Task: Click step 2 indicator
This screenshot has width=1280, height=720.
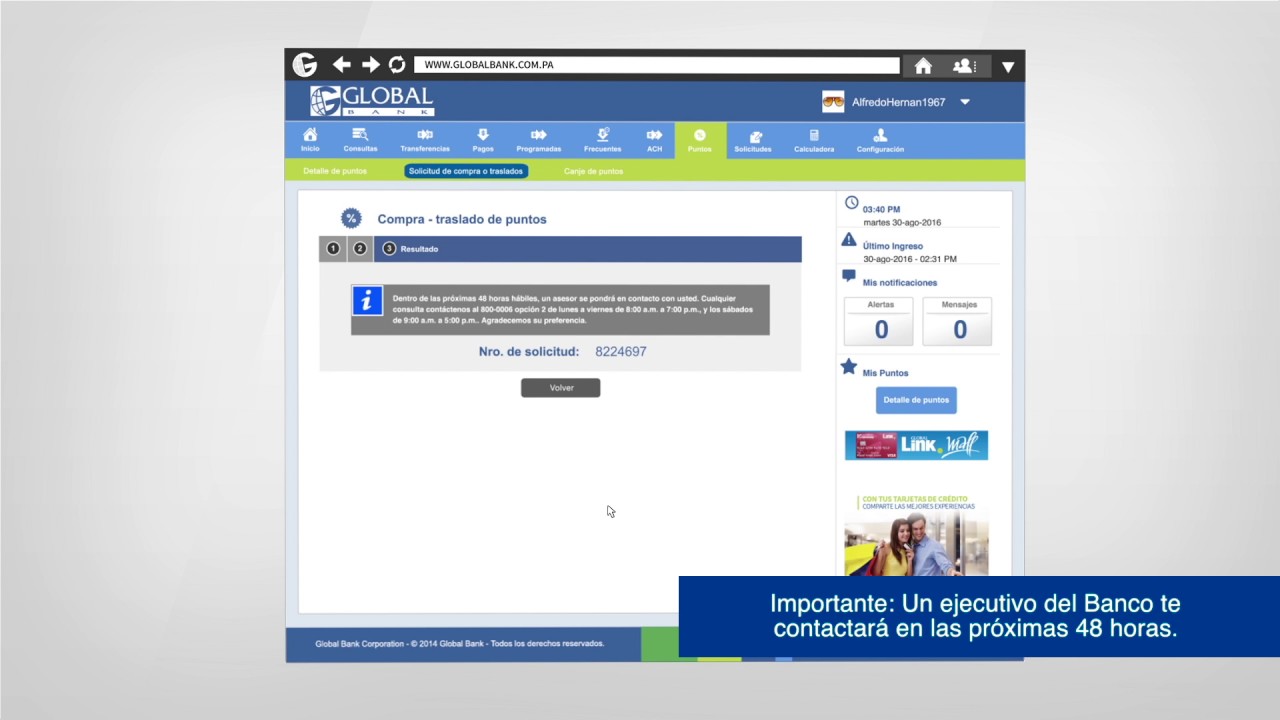Action: click(x=360, y=249)
